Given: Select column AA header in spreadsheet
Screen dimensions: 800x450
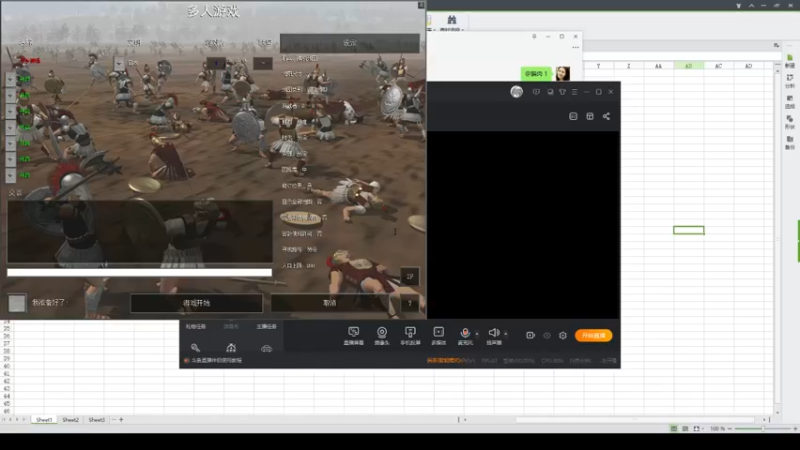Looking at the screenshot, I should pos(658,66).
